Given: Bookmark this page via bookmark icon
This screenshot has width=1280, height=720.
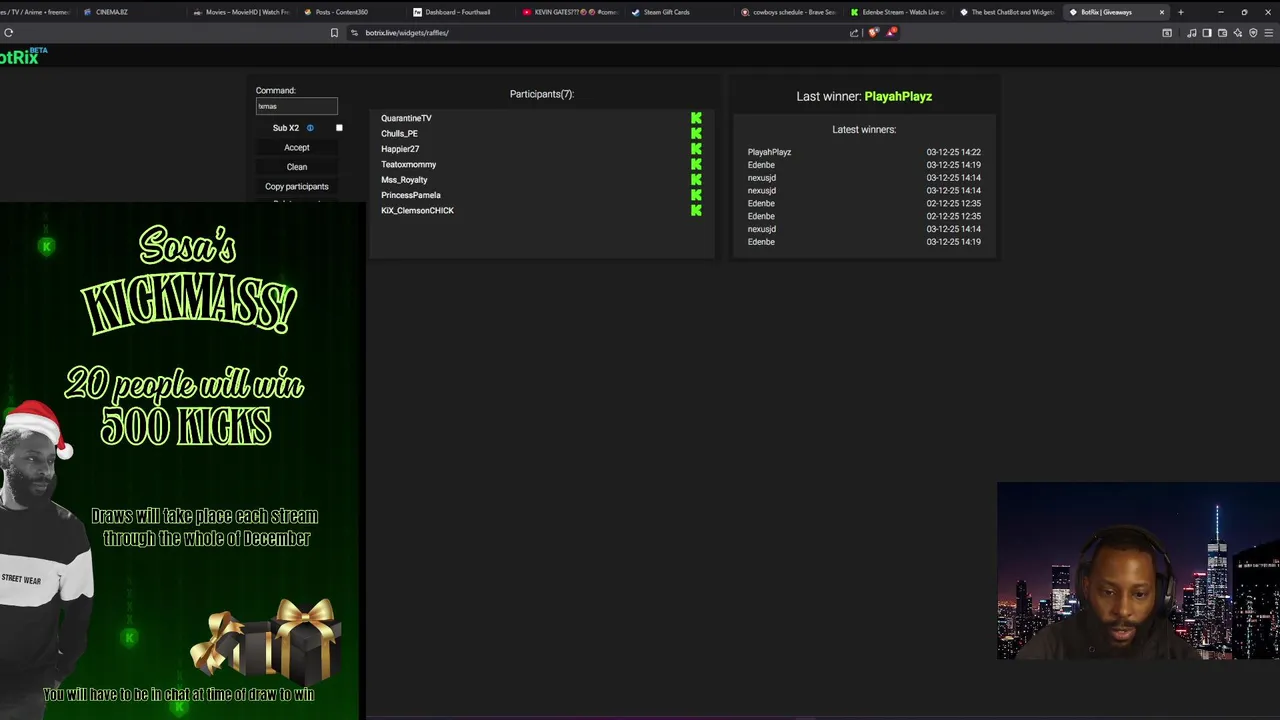Looking at the screenshot, I should tap(334, 33).
